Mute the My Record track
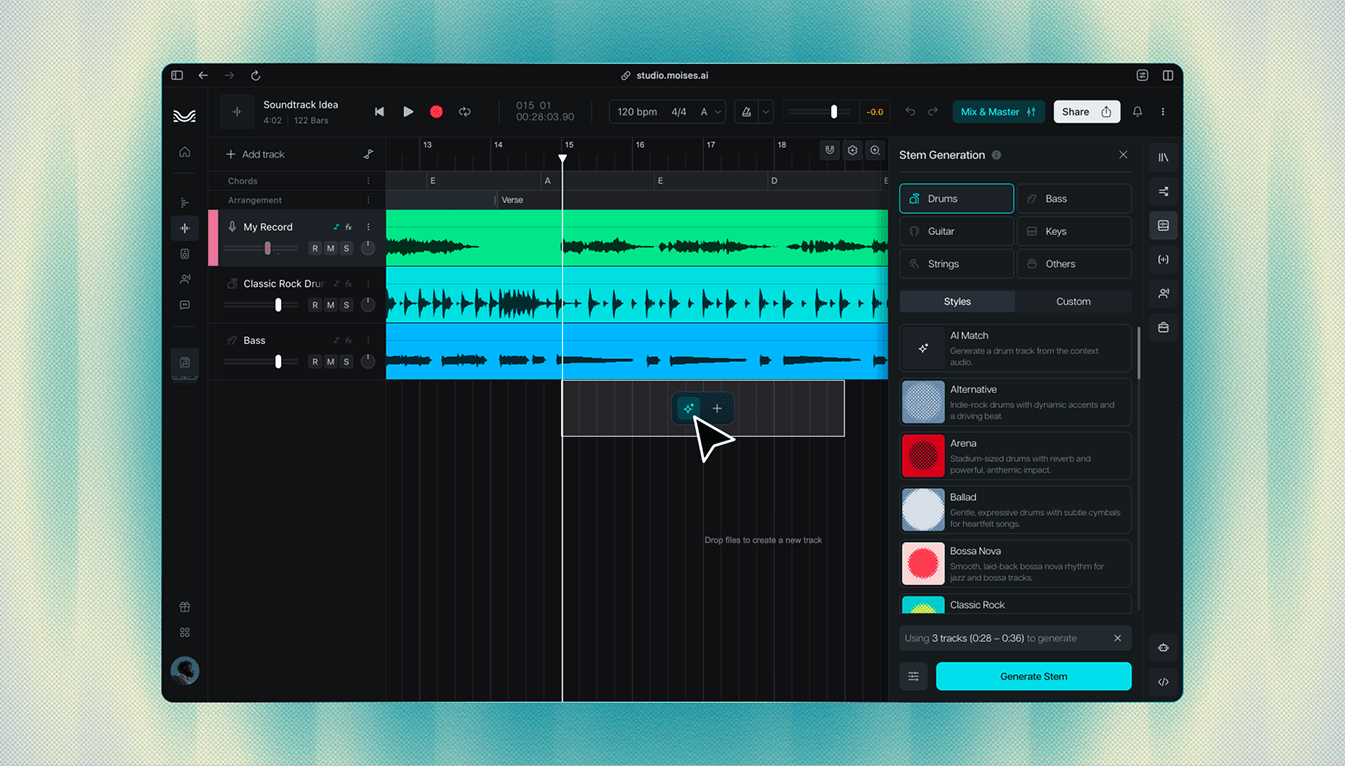This screenshot has width=1345, height=766. point(331,248)
